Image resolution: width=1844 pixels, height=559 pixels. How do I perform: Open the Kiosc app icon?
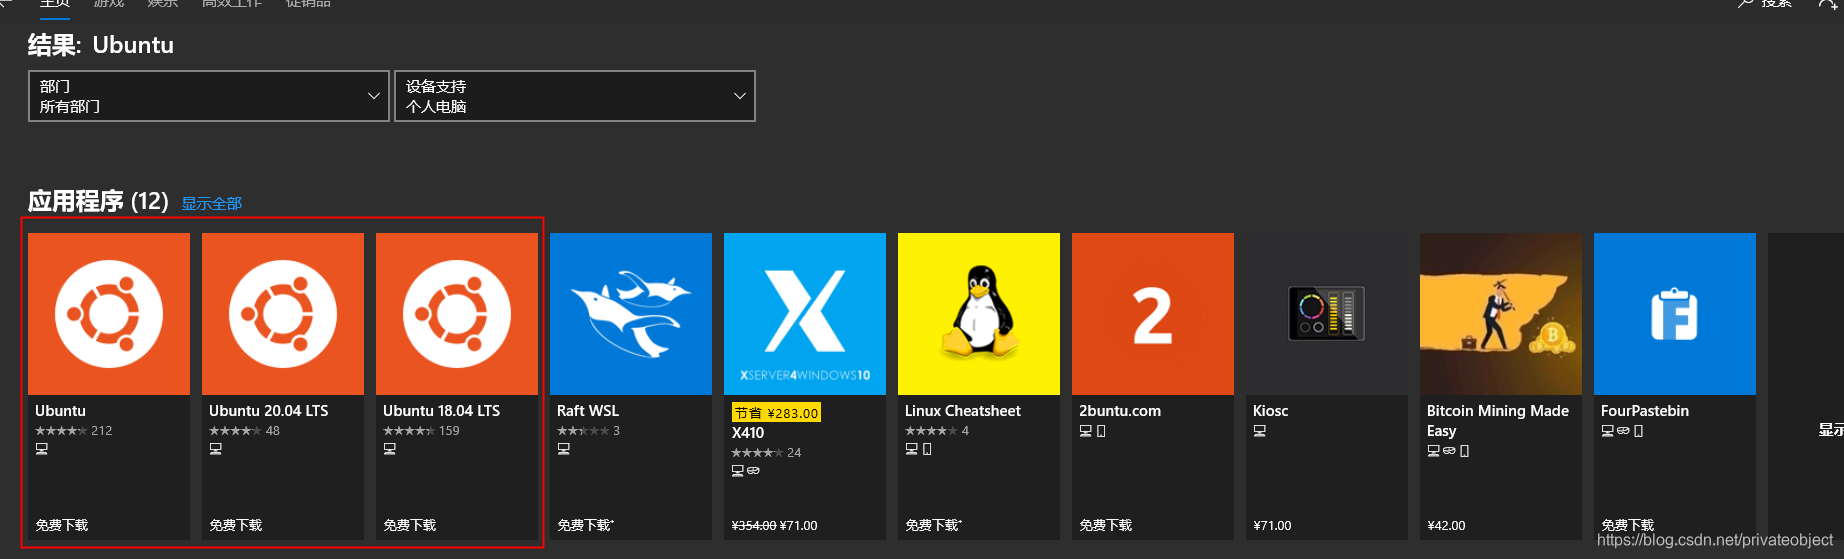click(1327, 314)
